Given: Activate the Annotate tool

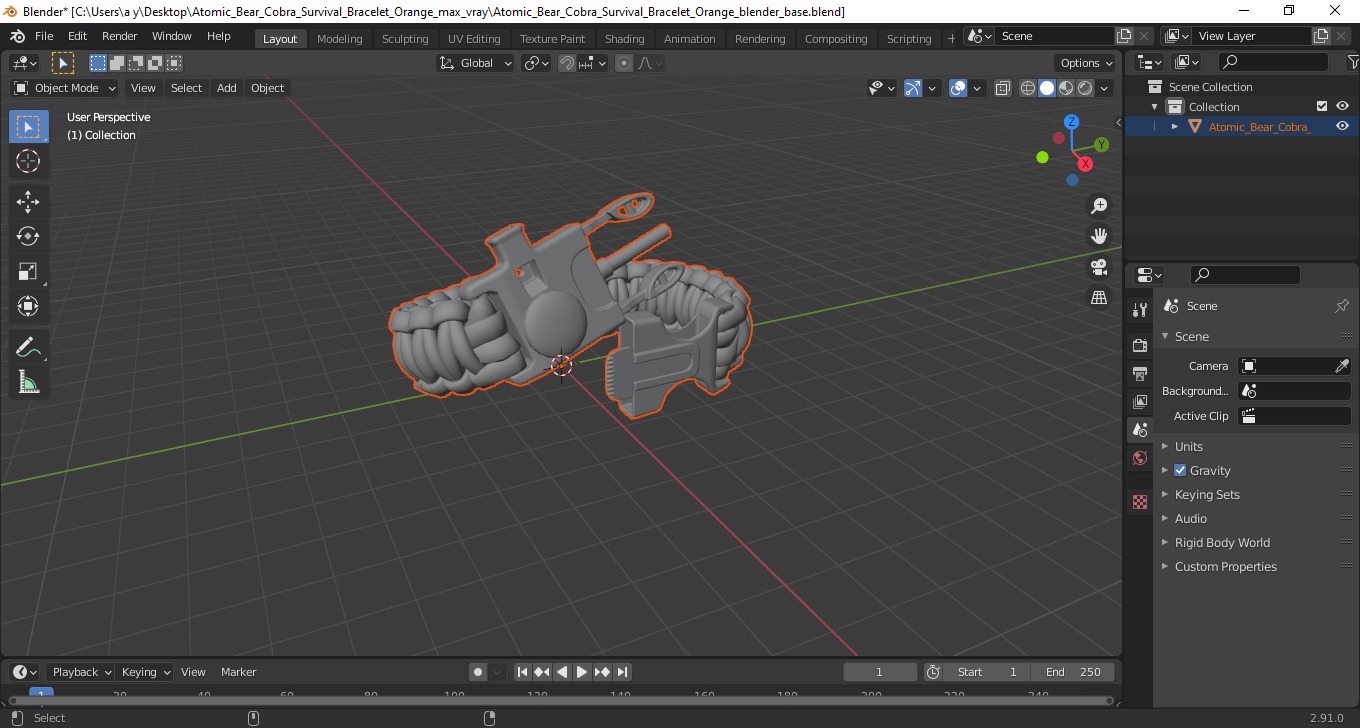Looking at the screenshot, I should tap(28, 347).
